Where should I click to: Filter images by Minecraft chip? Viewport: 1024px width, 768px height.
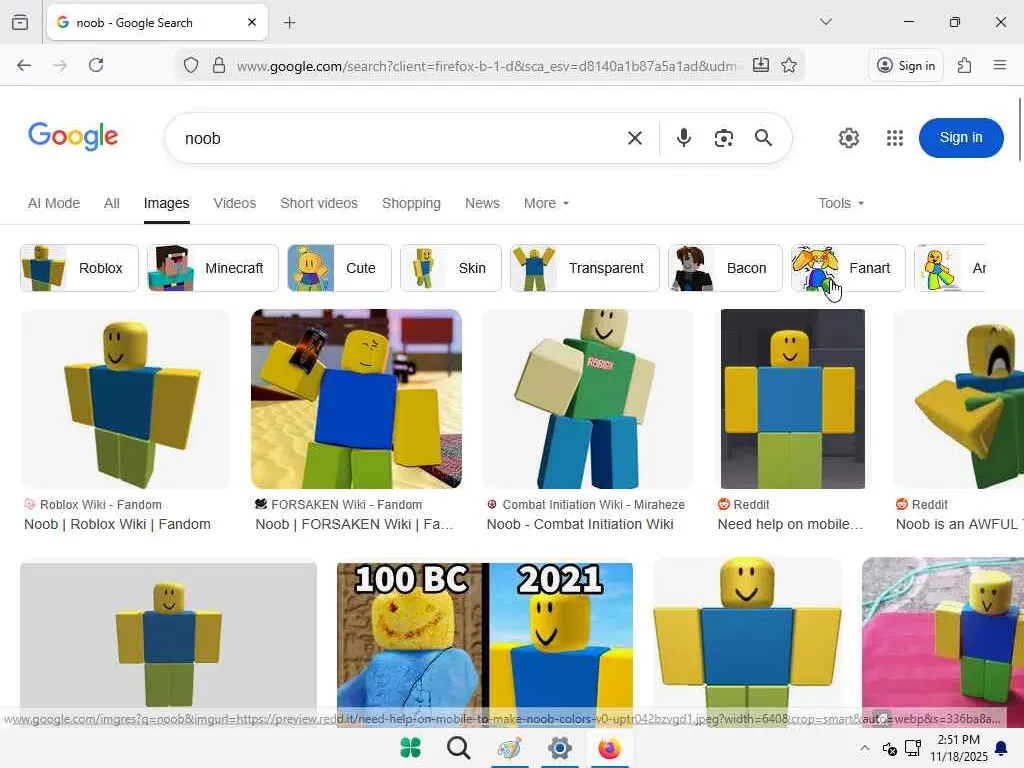[213, 268]
